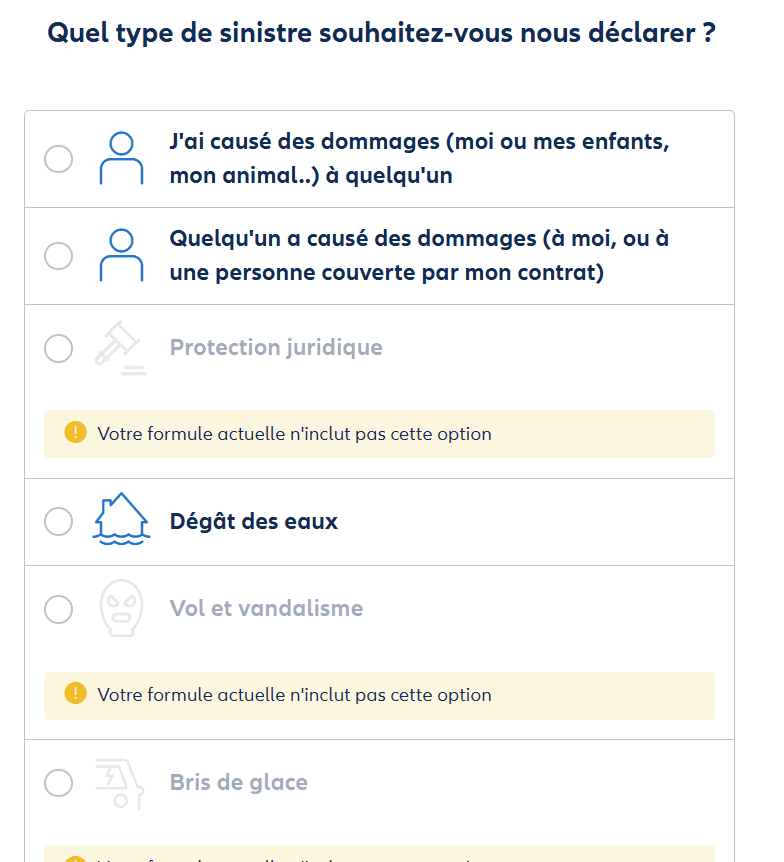Click the person icon next to "J'ai causé des dommages"
This screenshot has height=862, width=784.
point(121,157)
